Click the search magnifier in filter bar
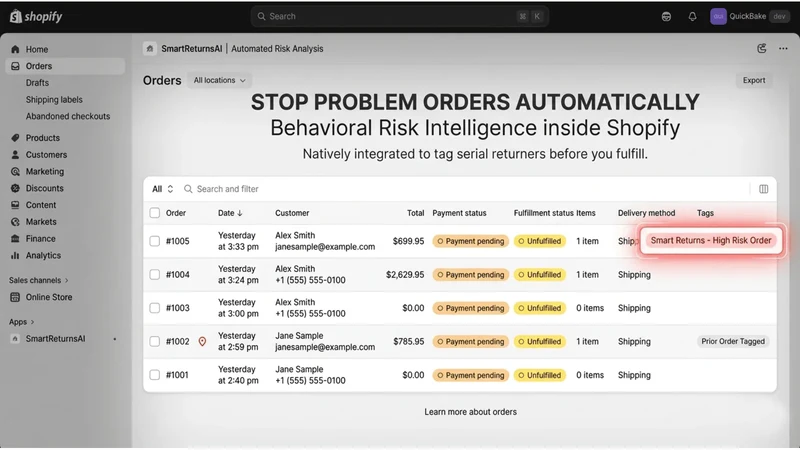Viewport: 800px width, 450px height. tap(188, 189)
